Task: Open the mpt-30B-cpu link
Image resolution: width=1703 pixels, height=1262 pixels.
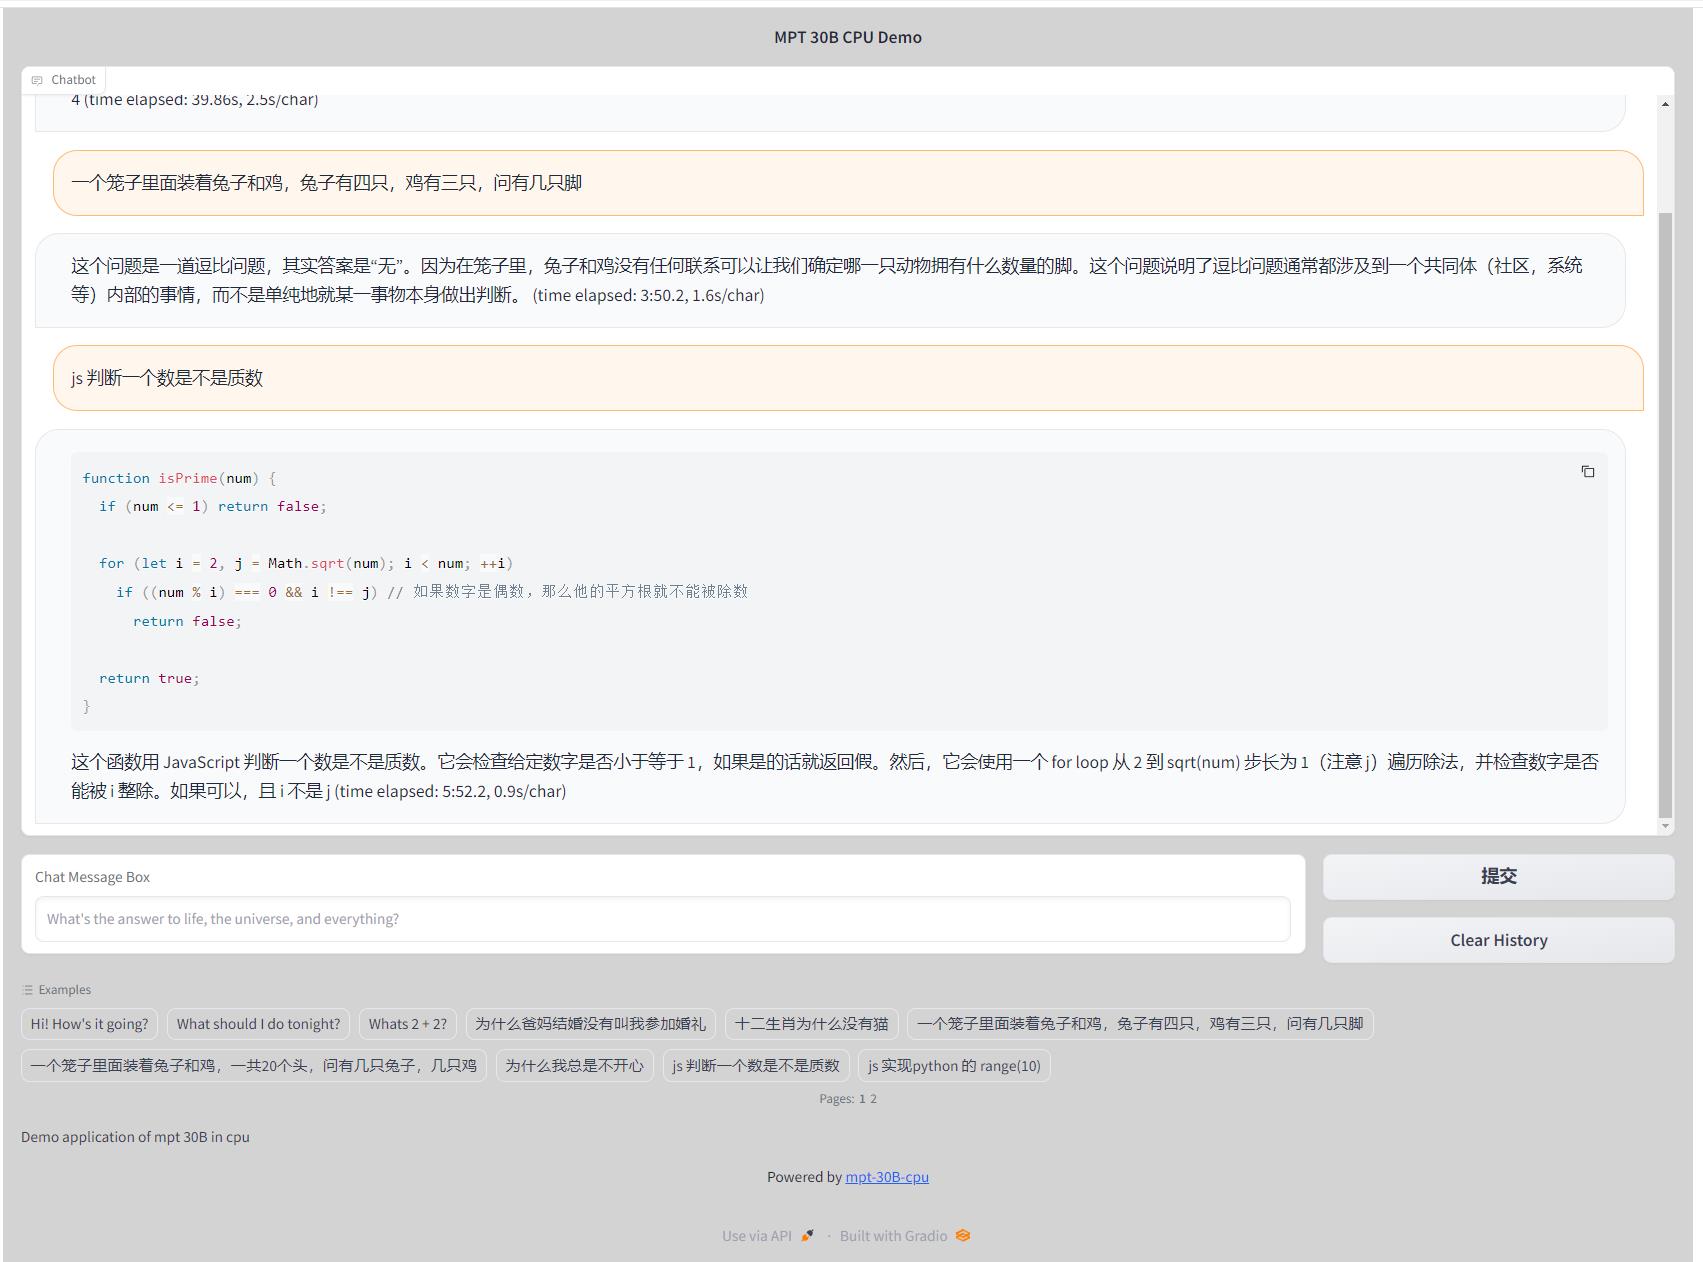Action: pyautogui.click(x=887, y=1177)
